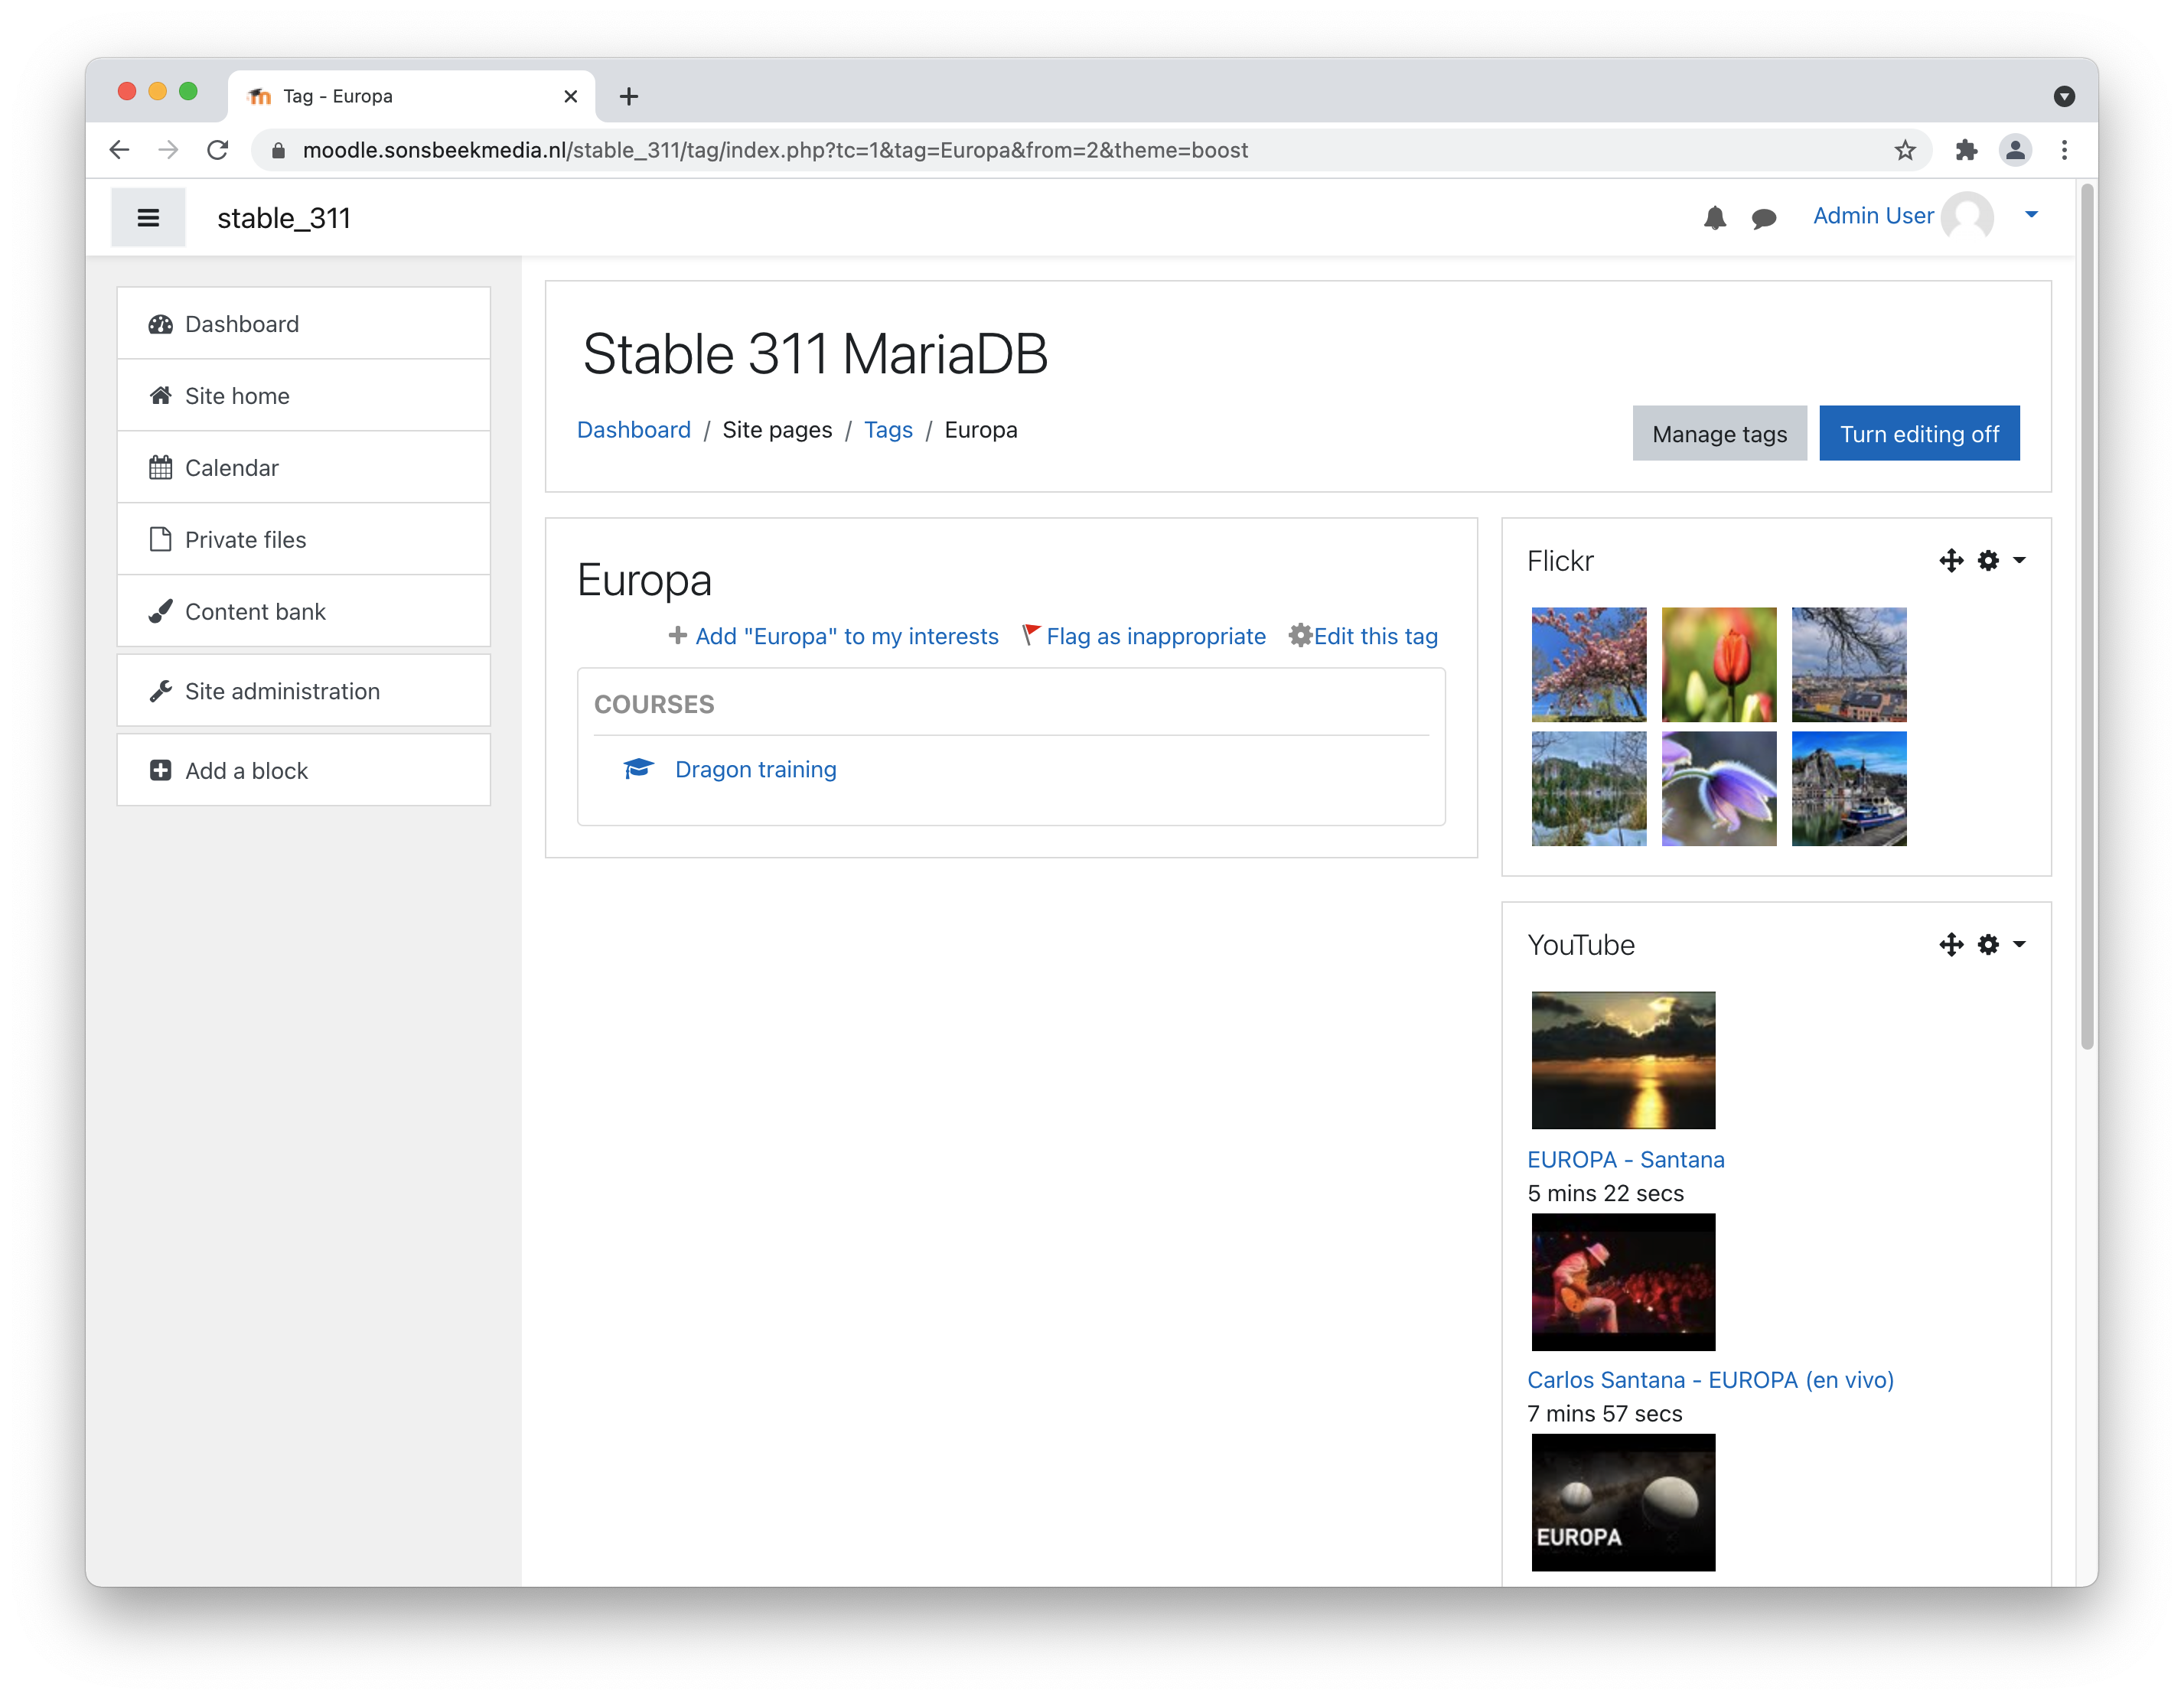The width and height of the screenshot is (2184, 1700).
Task: Click the address bar URL field
Action: (1090, 150)
